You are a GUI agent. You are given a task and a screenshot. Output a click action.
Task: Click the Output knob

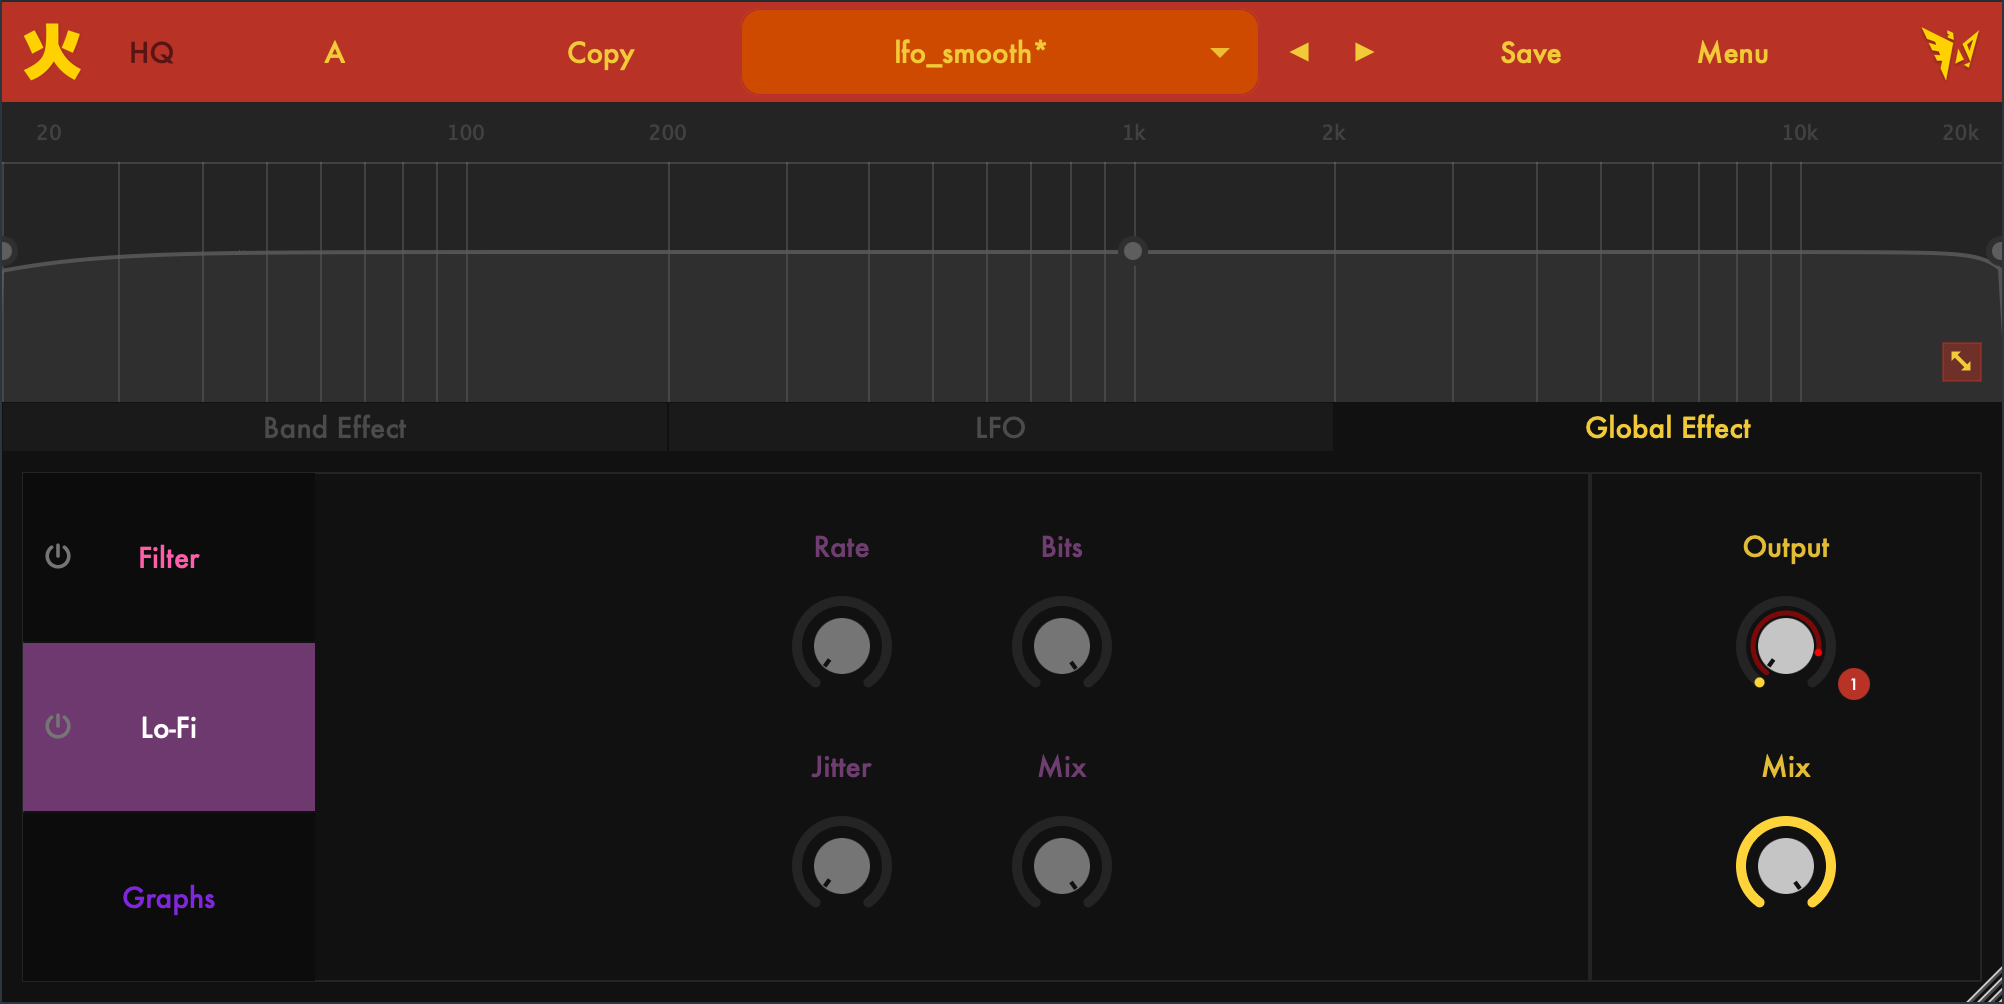point(1785,646)
